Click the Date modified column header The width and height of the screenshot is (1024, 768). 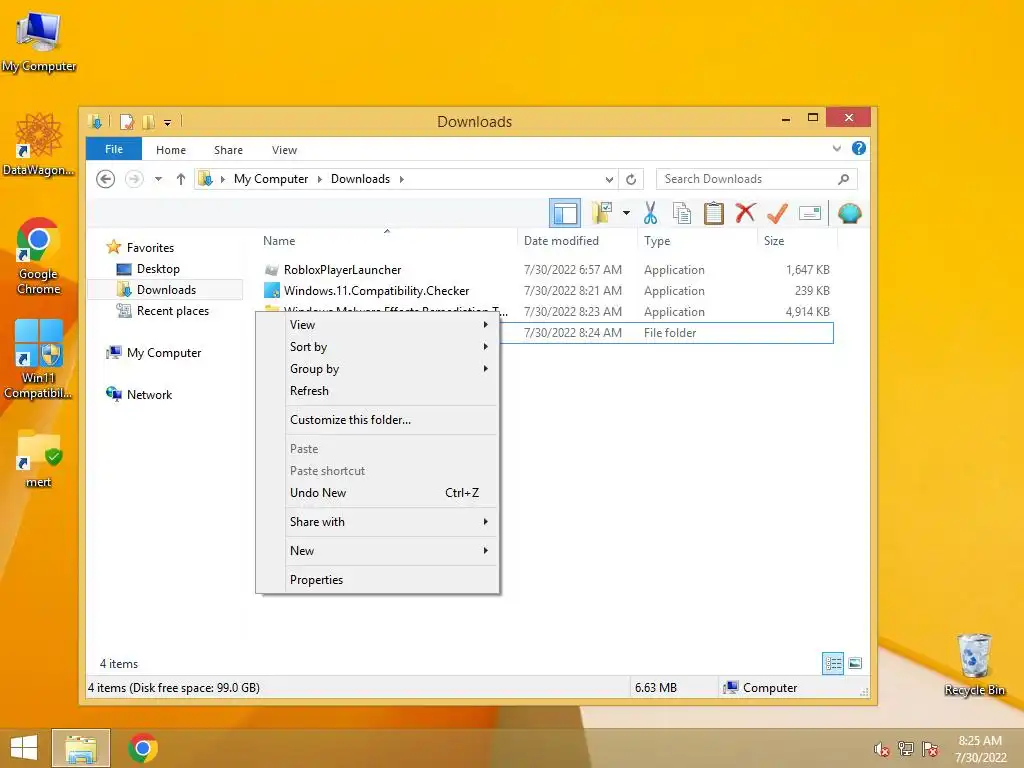[x=577, y=241]
